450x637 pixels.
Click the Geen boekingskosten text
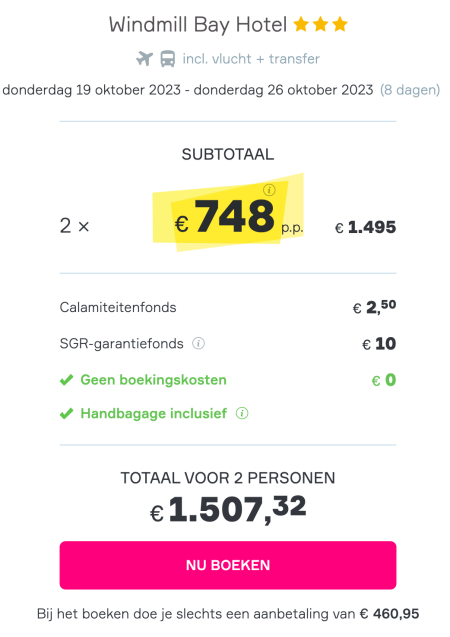154,380
